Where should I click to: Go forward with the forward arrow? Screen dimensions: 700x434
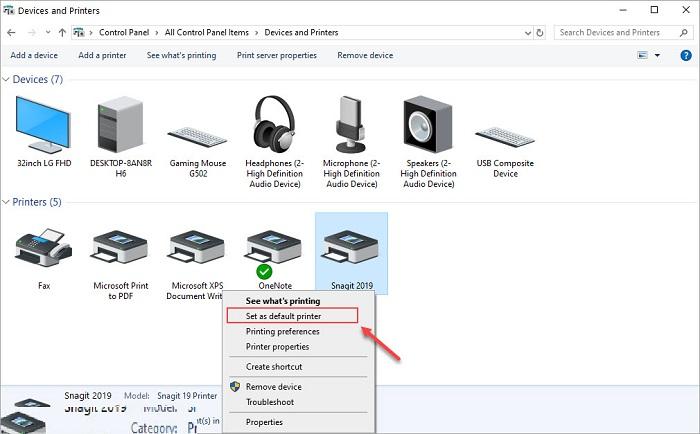[32, 33]
